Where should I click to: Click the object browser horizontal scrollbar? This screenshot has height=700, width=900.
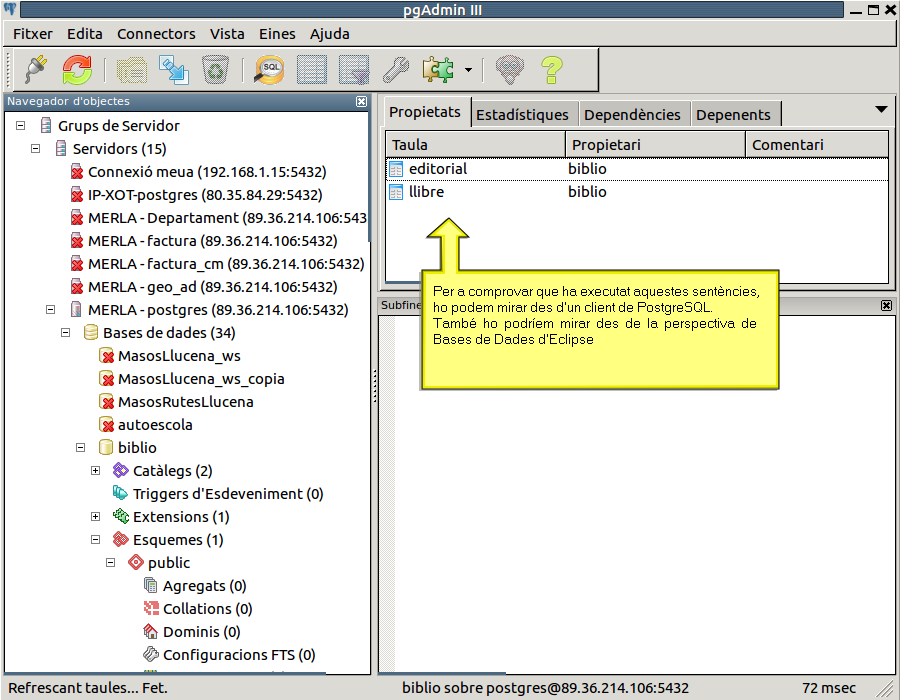pos(166,672)
